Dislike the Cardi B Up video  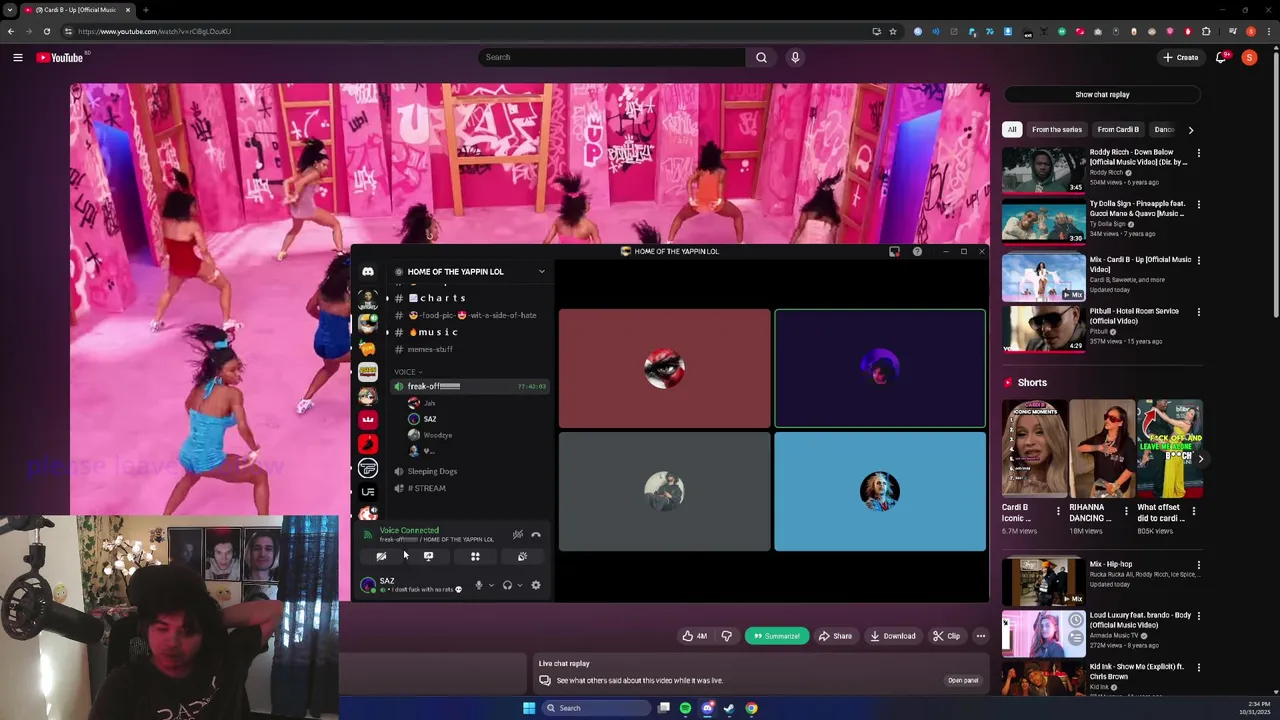pos(727,636)
